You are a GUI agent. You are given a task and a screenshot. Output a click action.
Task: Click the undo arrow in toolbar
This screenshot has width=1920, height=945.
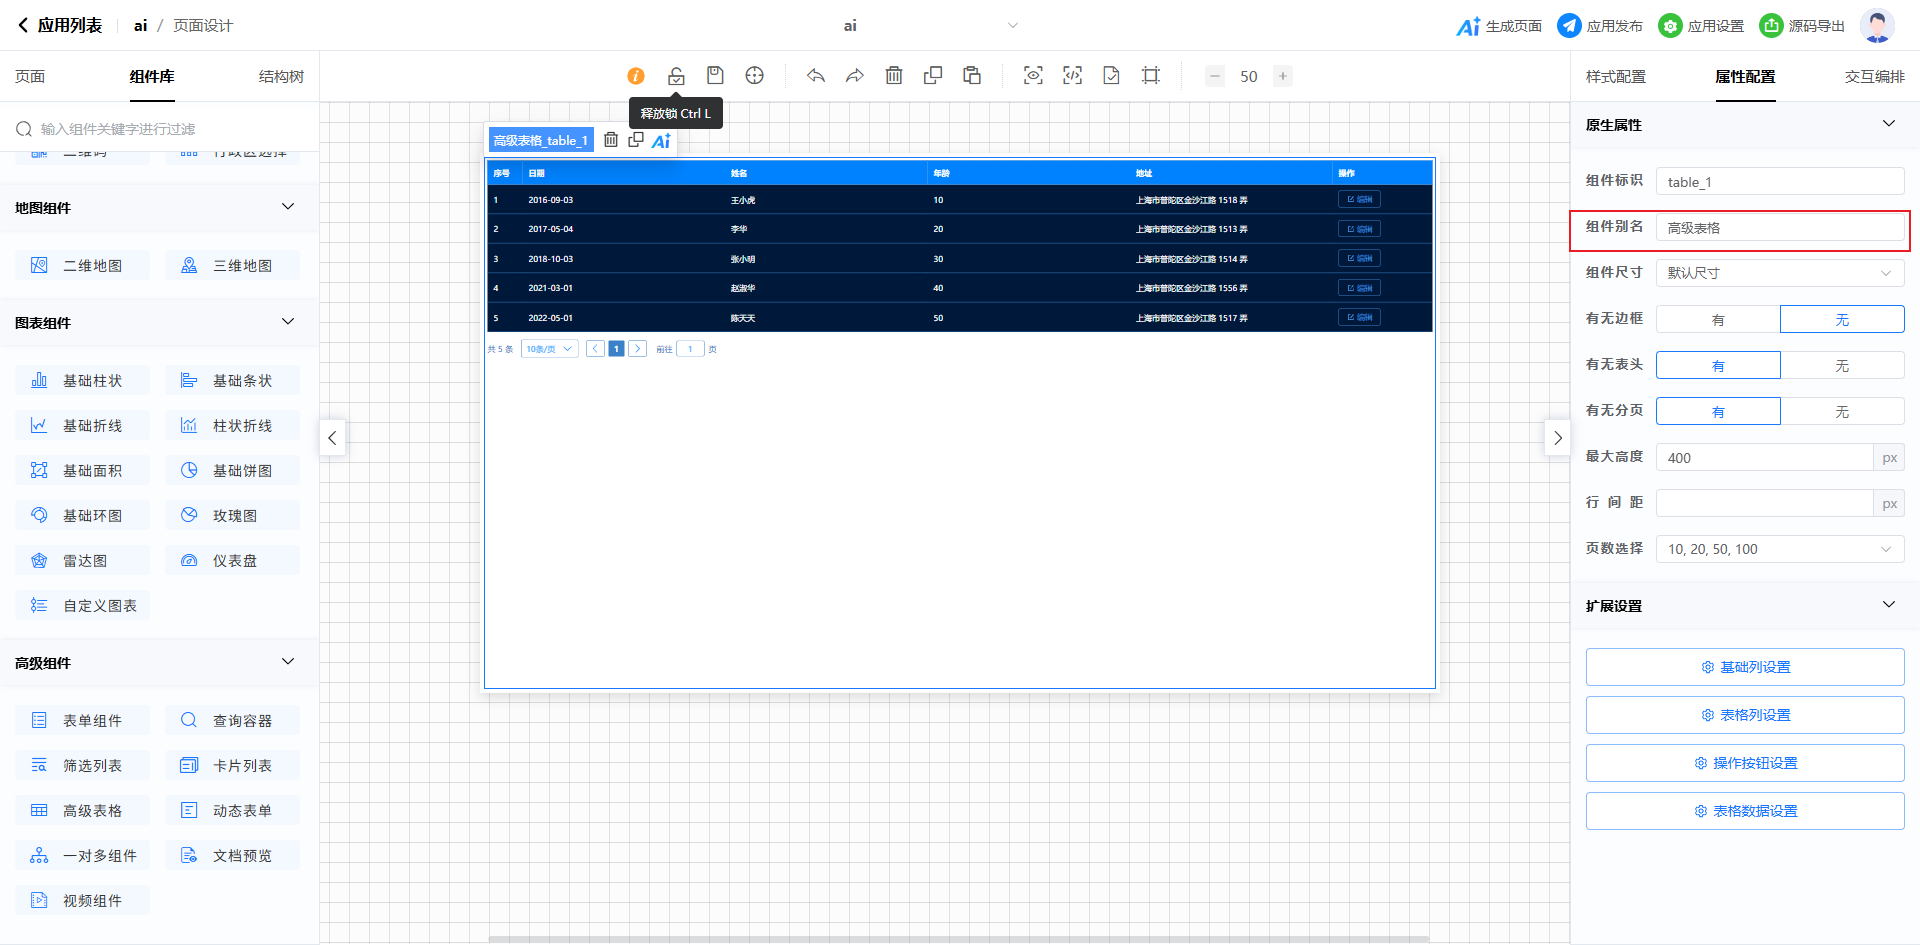(x=816, y=76)
